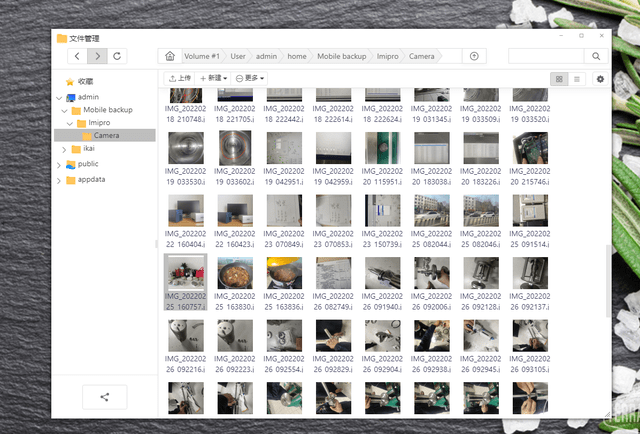Click the up-arrow circle icon beside breadcrumb
The image size is (640, 434).
pos(474,57)
